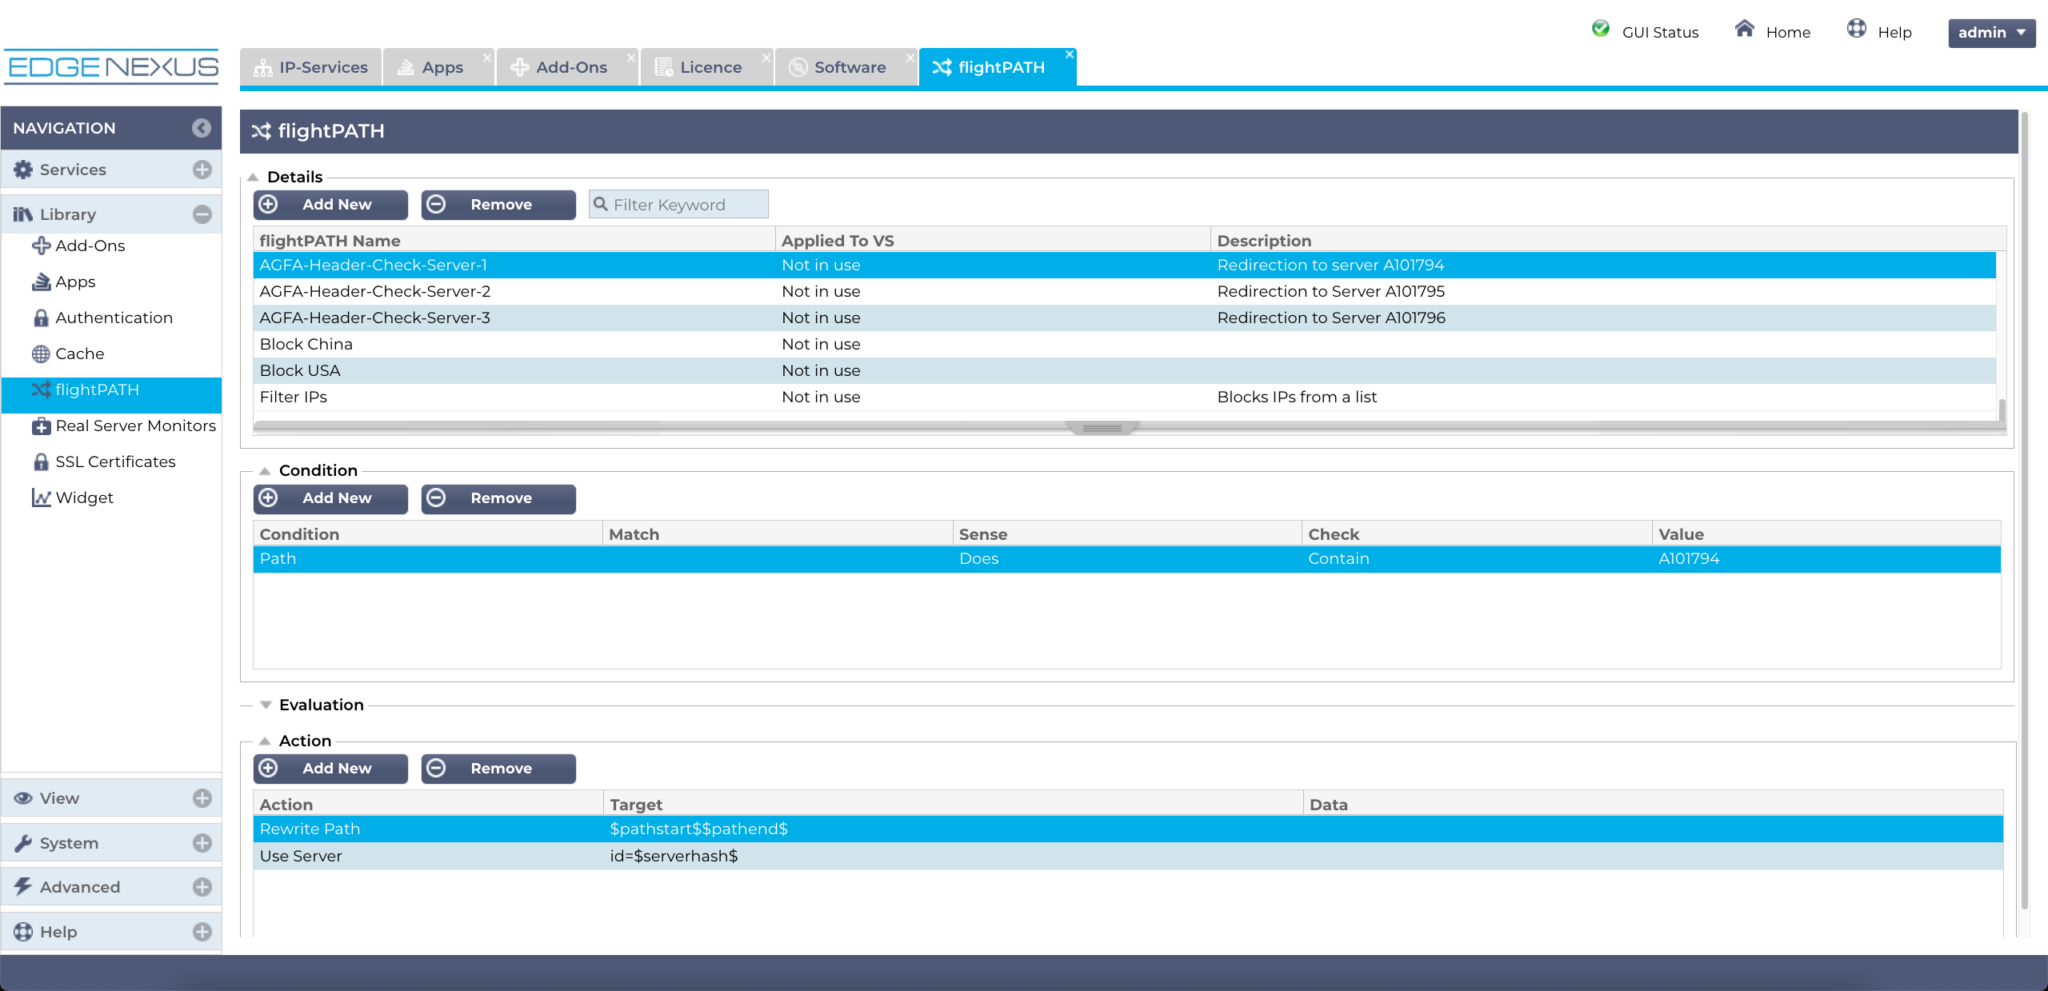Image resolution: width=2048 pixels, height=991 pixels.
Task: Click the Filter Keyword field
Action: coord(679,205)
